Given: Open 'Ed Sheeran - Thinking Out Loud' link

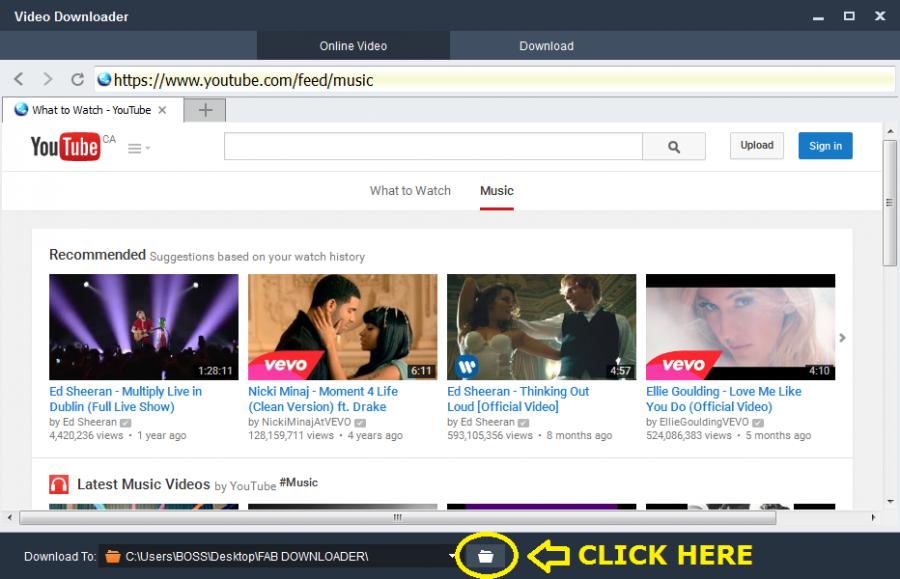Looking at the screenshot, I should 518,399.
